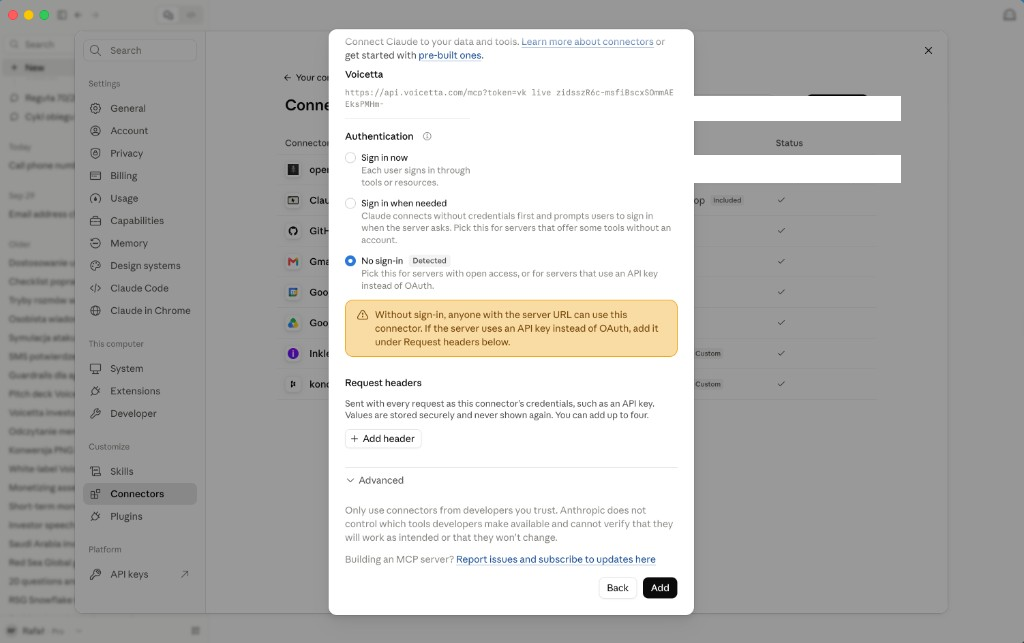Click the Voicetta server URL field
The width and height of the screenshot is (1024, 643).
pos(509,98)
